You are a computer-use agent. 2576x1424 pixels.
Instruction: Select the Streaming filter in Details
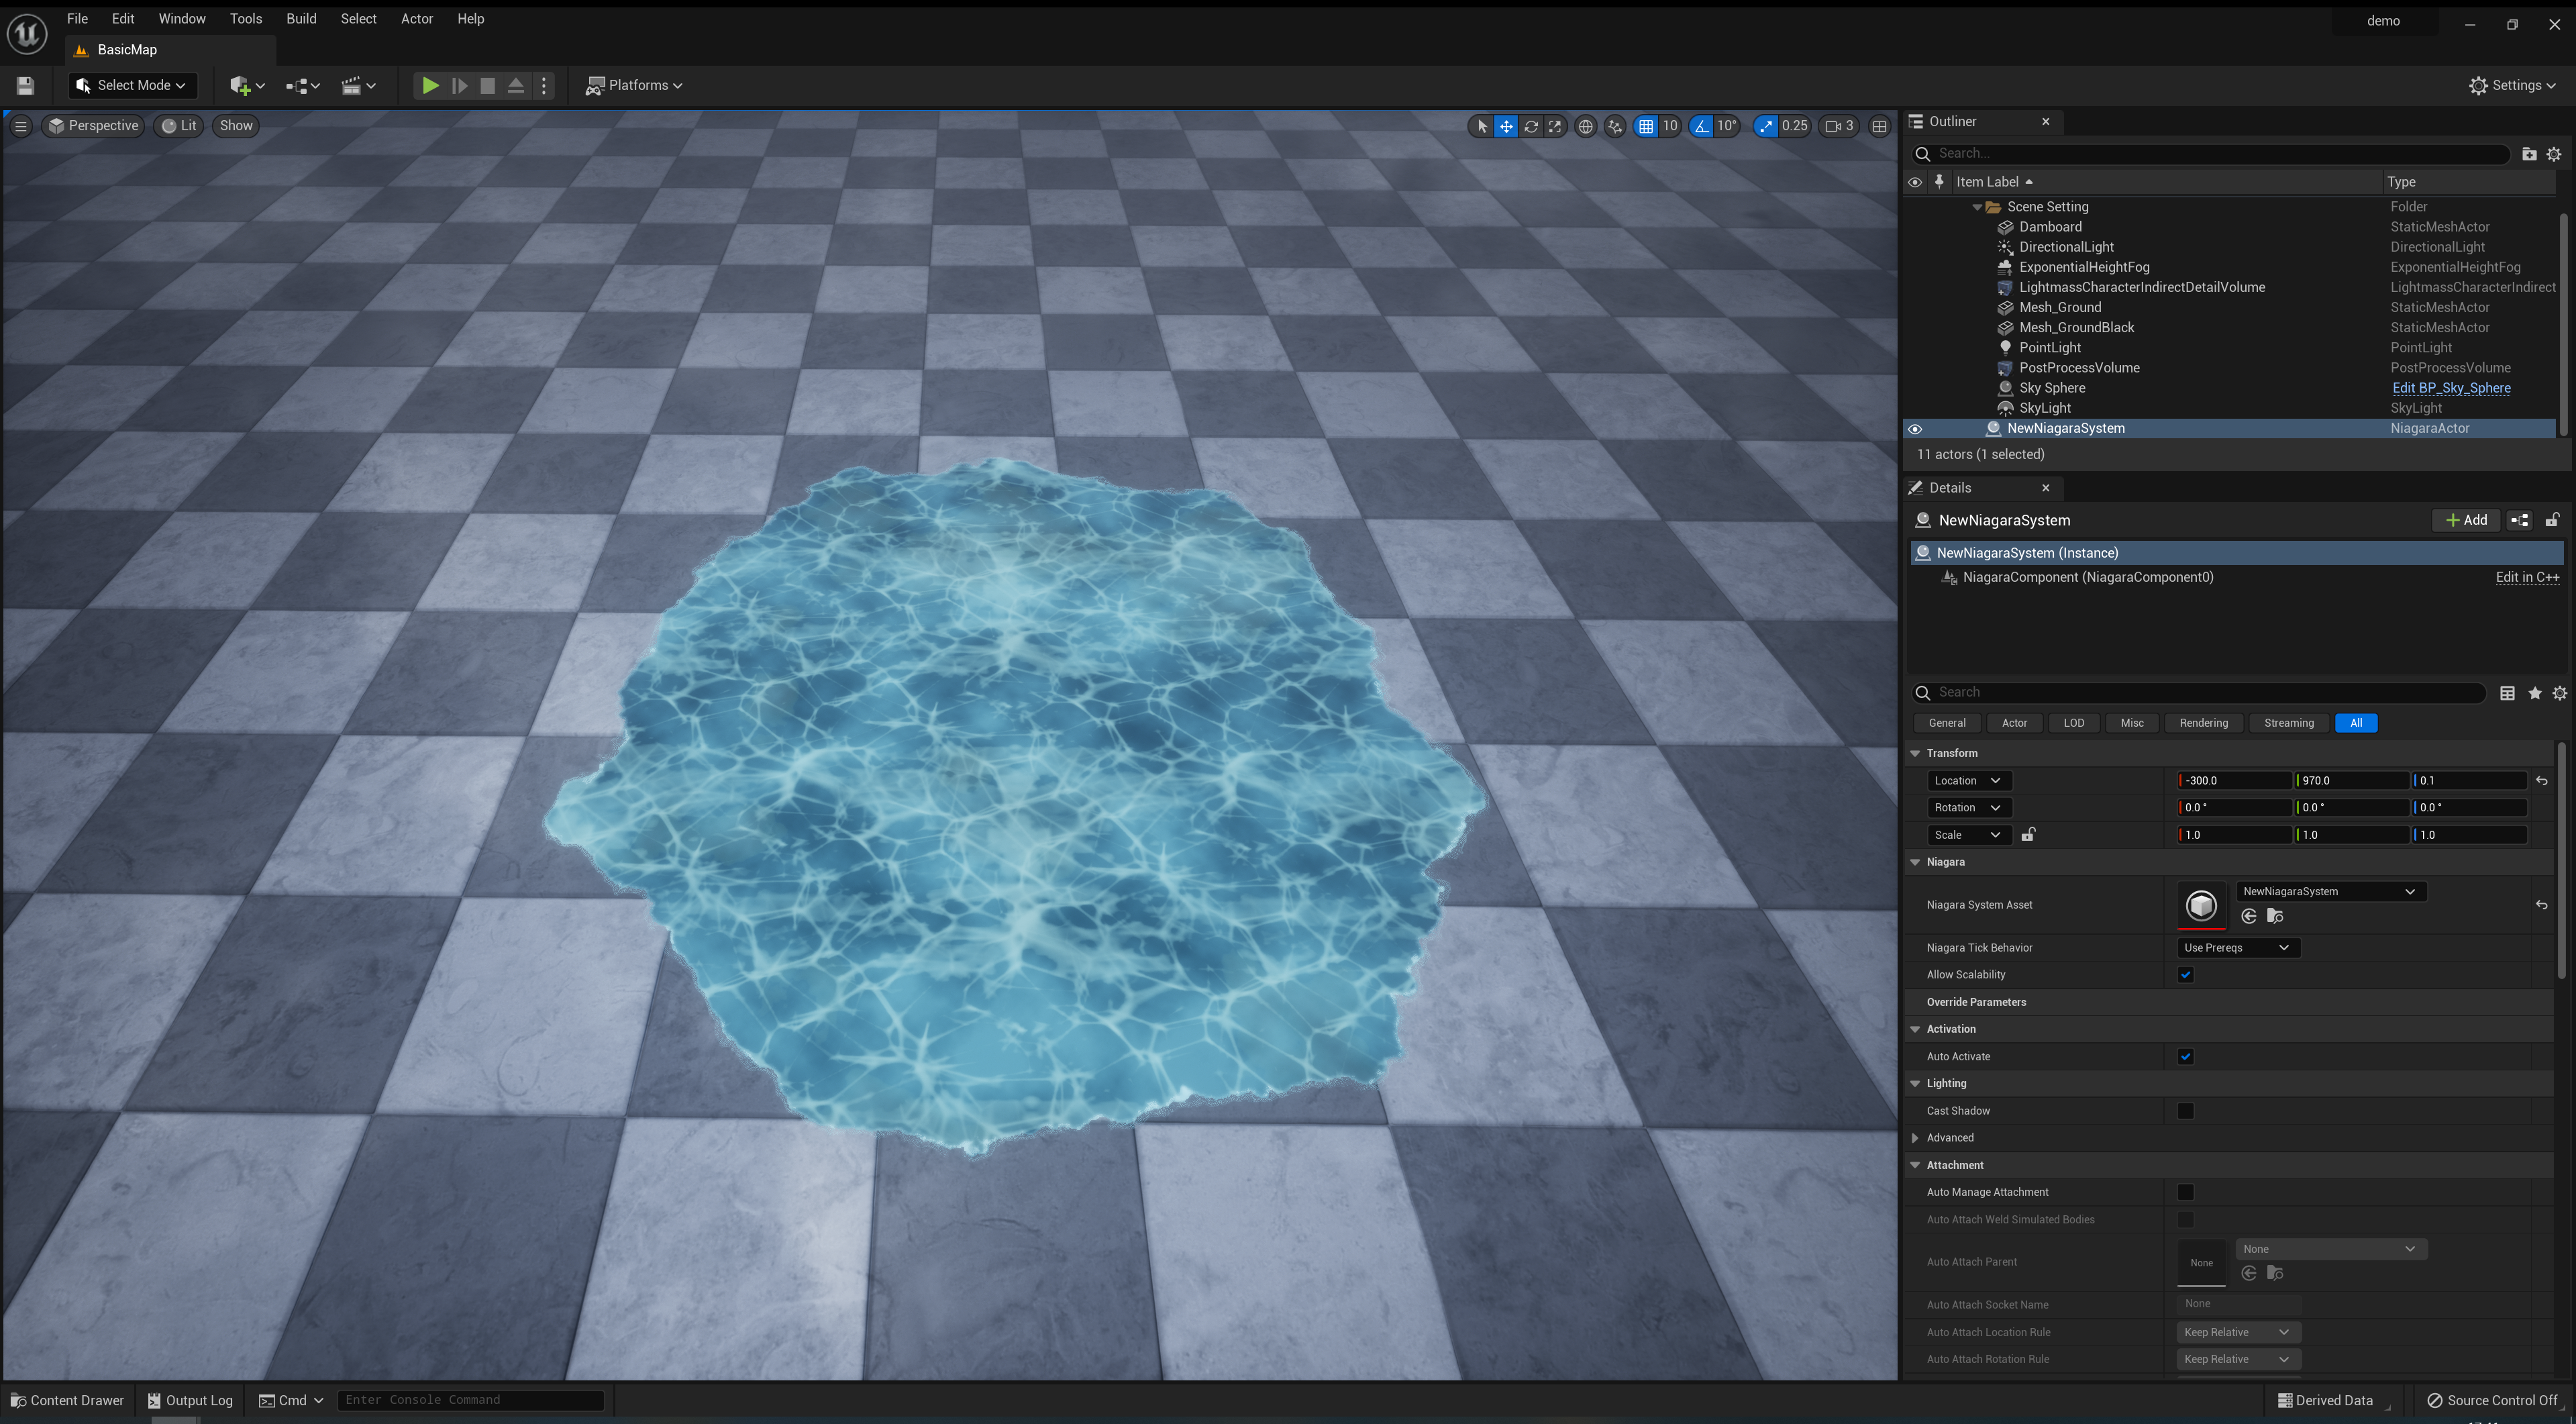(x=2288, y=723)
